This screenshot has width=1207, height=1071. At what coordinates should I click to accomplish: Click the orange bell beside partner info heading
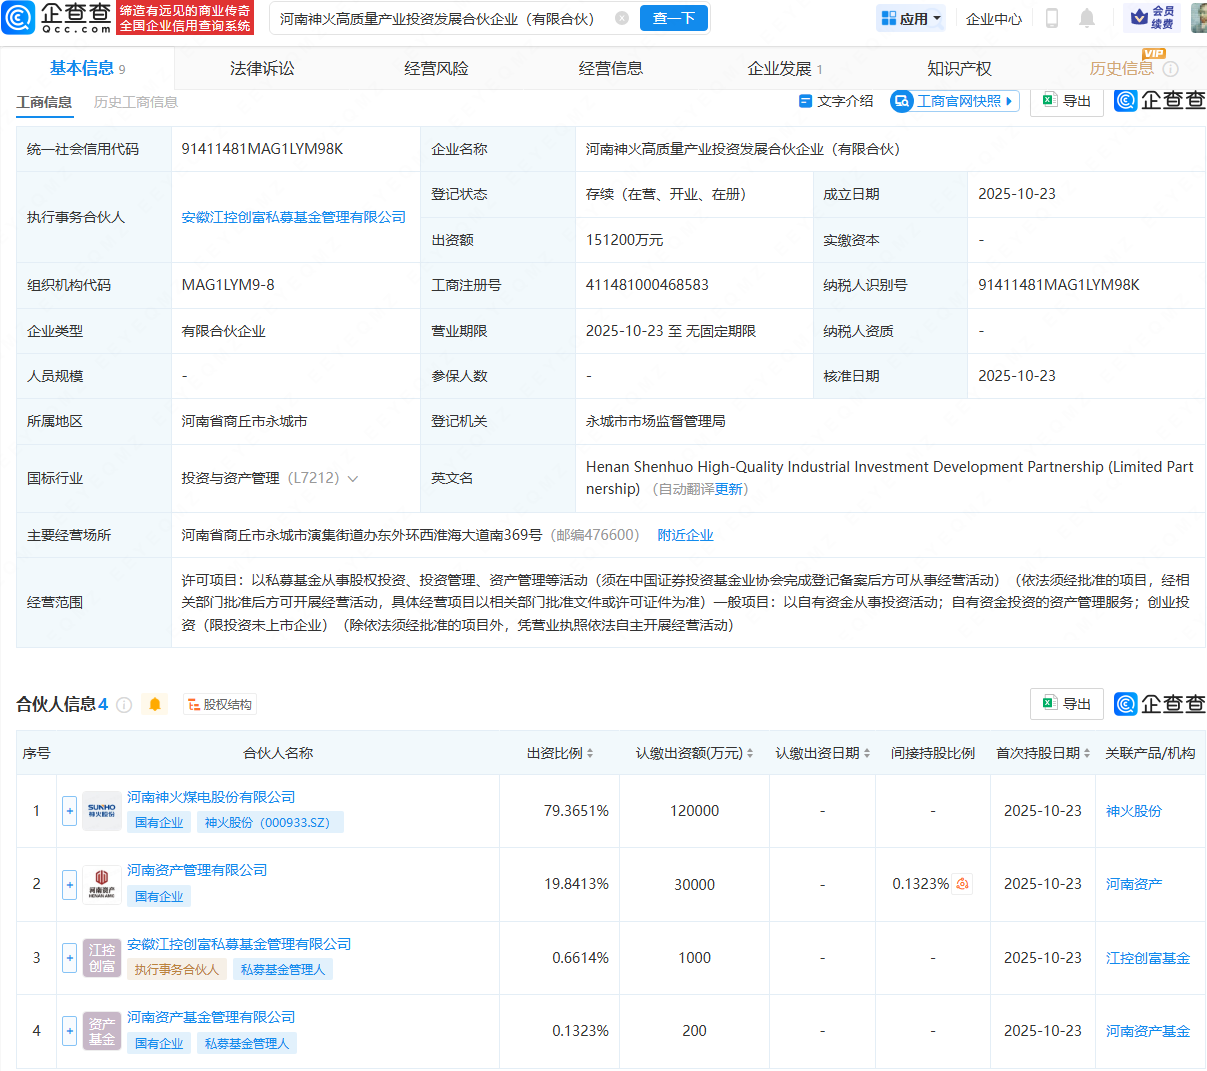pyautogui.click(x=155, y=705)
